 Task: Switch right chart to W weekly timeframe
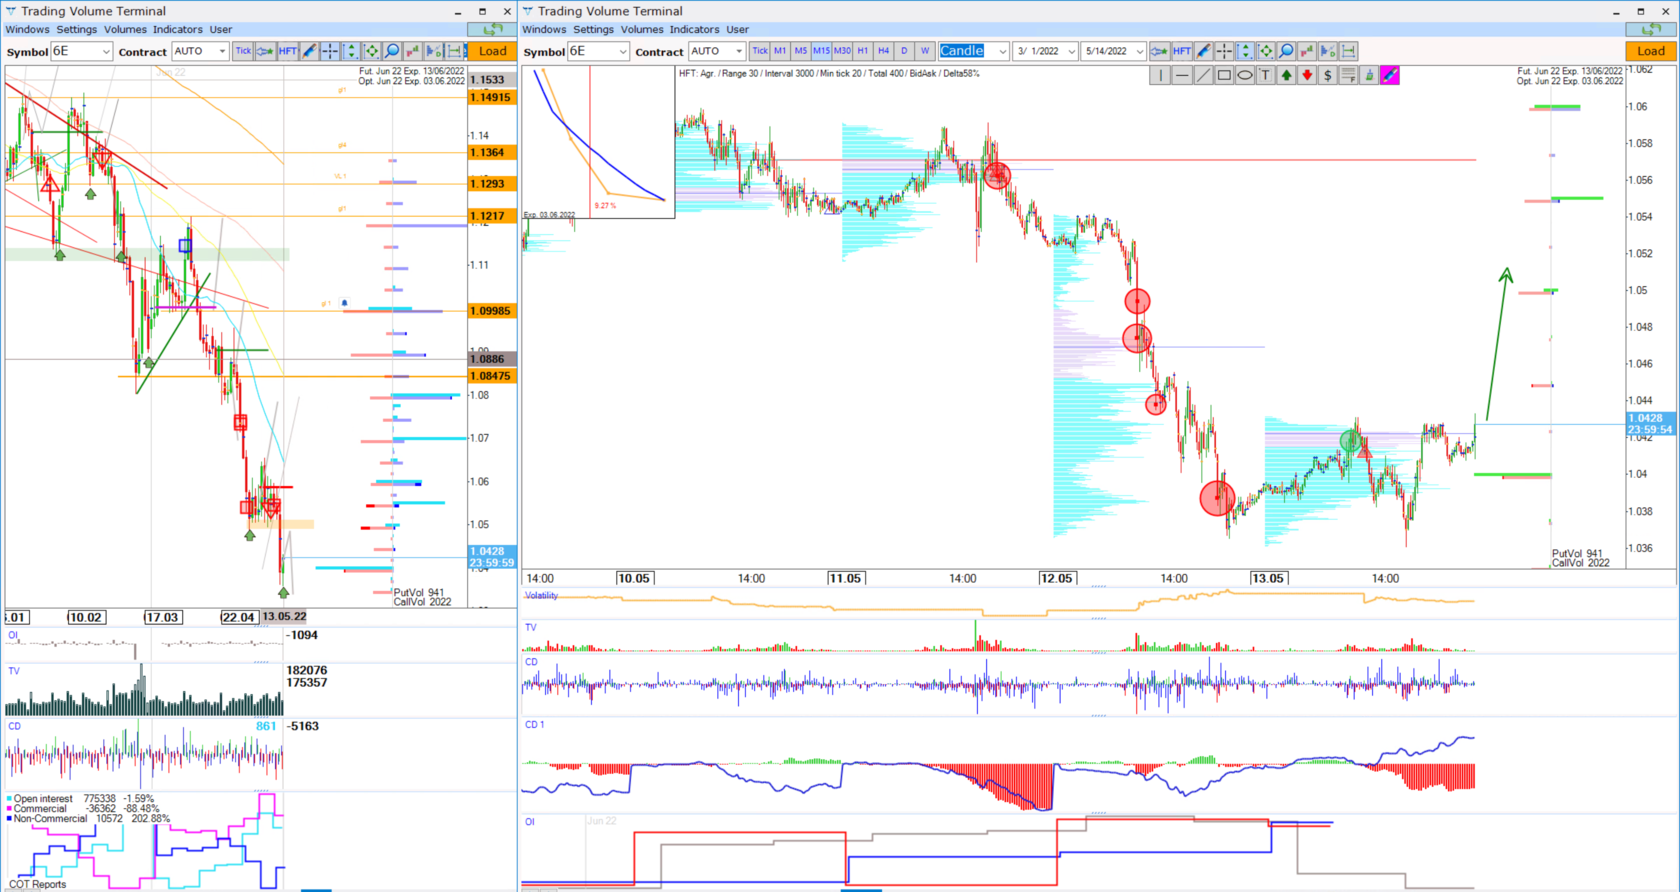point(925,51)
